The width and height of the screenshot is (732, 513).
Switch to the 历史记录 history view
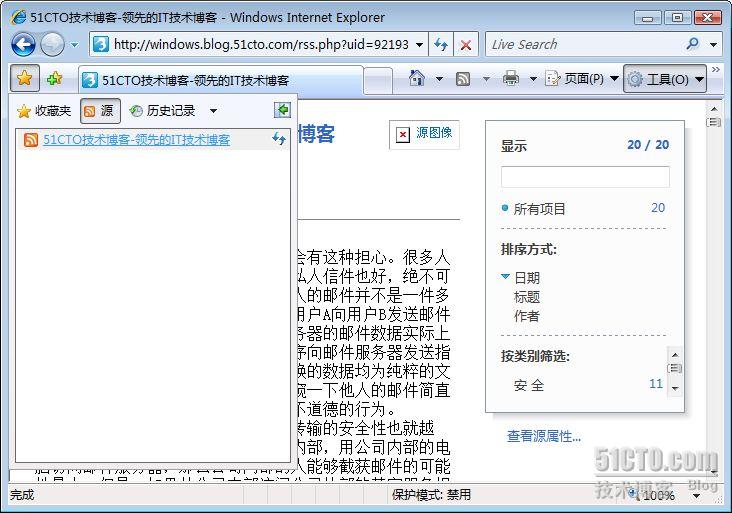[x=163, y=111]
